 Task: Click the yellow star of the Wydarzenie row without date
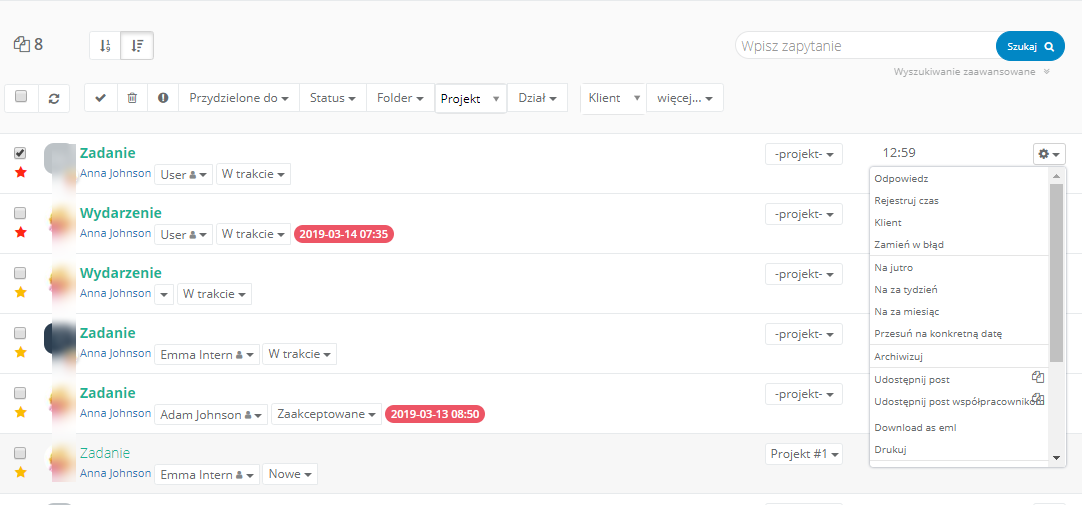(x=21, y=292)
